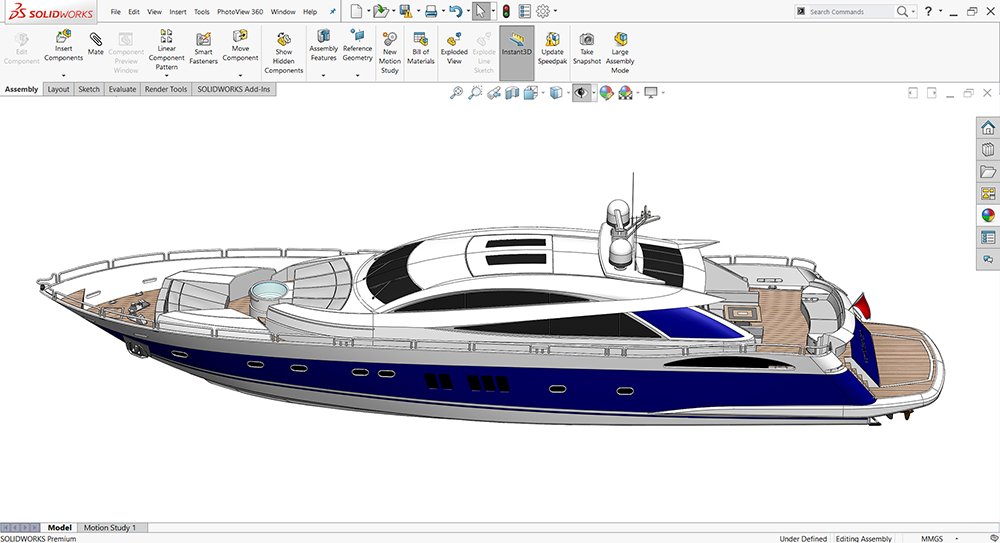
Task: Open the Tools menu
Action: (x=202, y=11)
